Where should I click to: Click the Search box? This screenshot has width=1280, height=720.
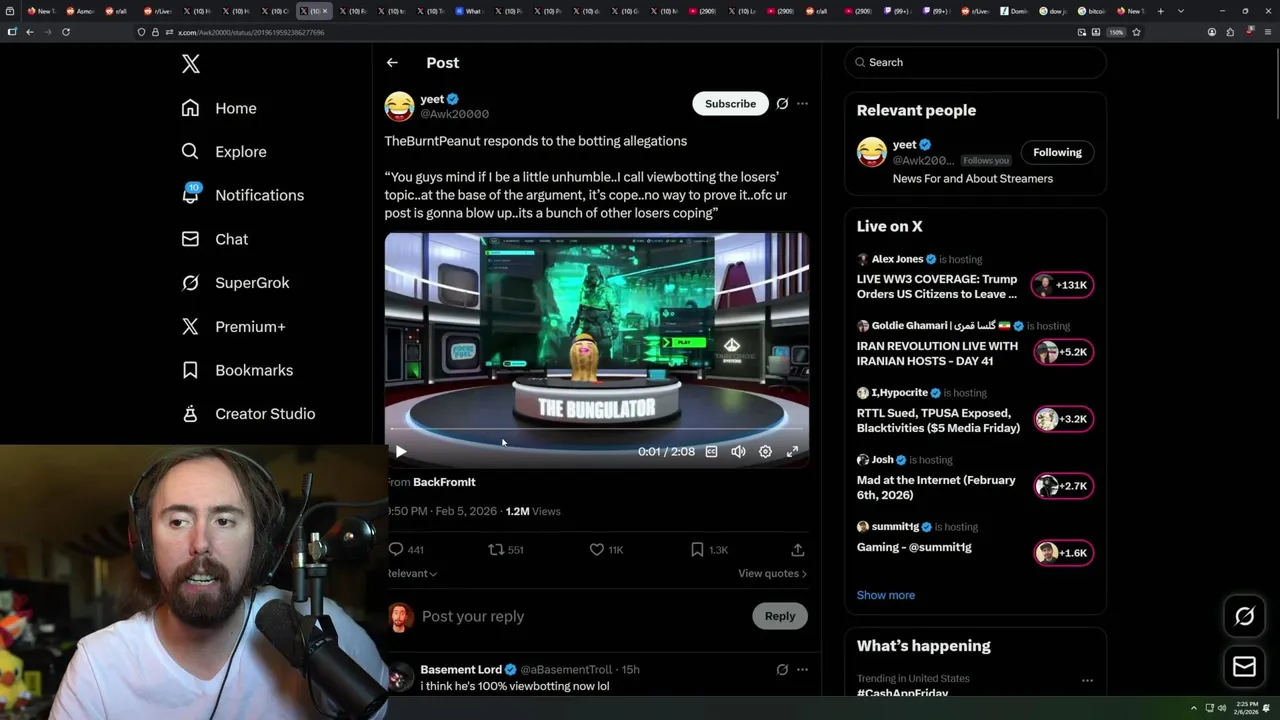(975, 62)
